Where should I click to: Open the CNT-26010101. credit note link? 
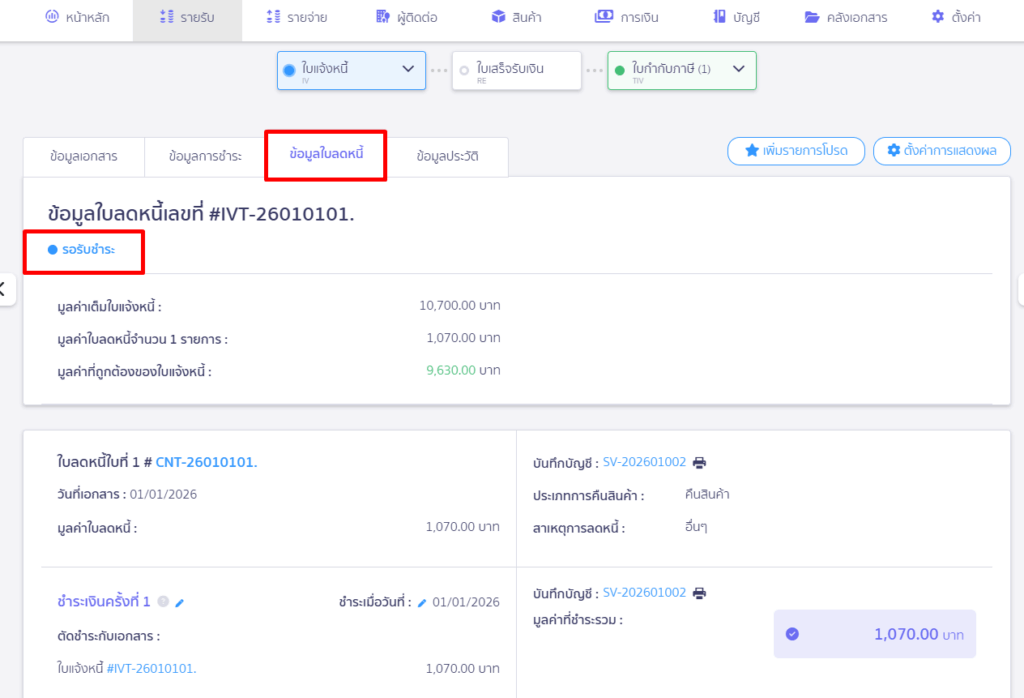tap(206, 462)
